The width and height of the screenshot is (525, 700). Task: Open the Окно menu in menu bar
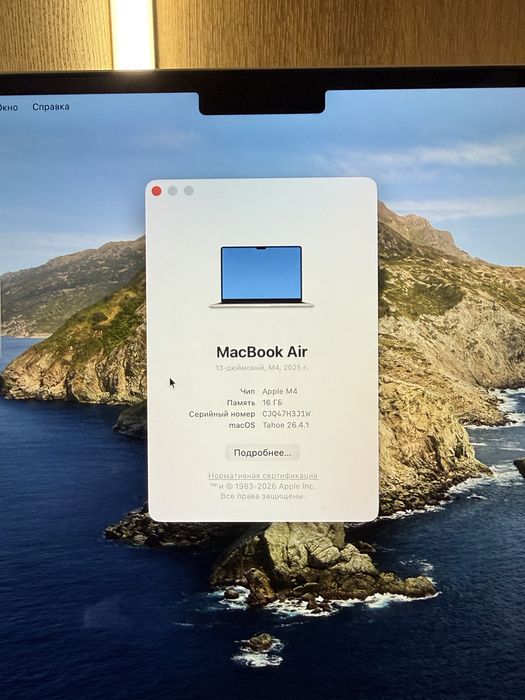point(8,107)
